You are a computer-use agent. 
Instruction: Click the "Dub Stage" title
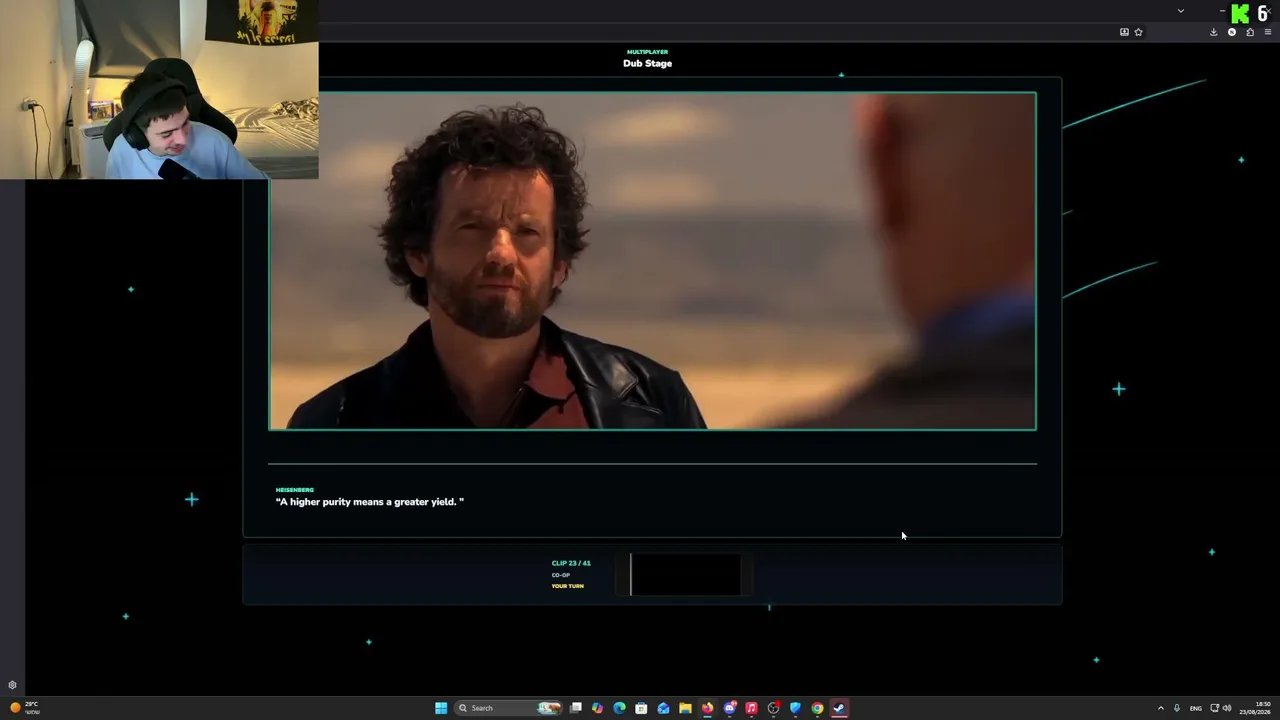click(648, 63)
